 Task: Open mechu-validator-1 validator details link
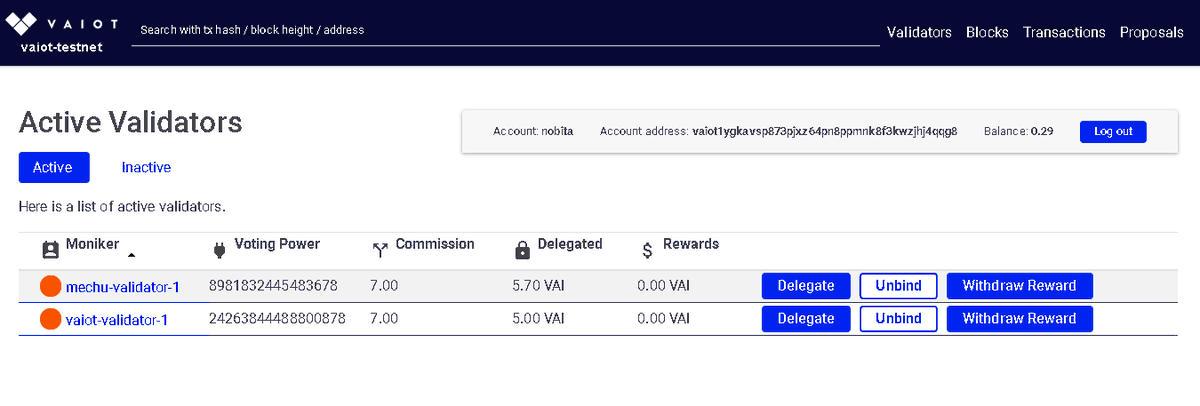tap(123, 287)
